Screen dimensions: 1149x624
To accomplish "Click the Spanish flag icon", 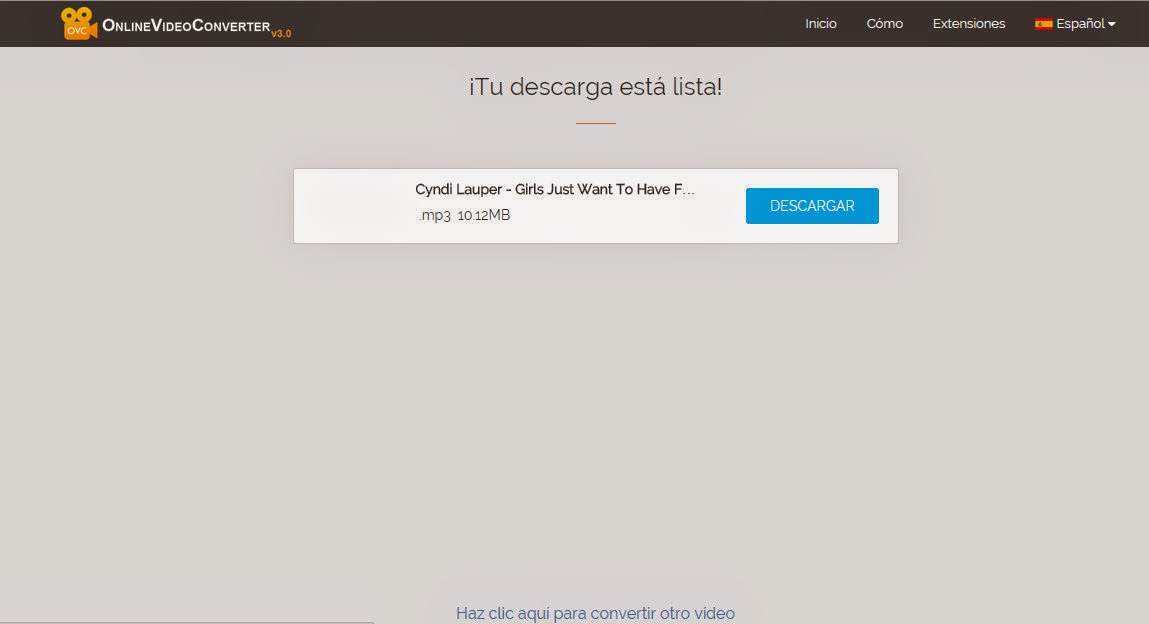I will click(1043, 24).
